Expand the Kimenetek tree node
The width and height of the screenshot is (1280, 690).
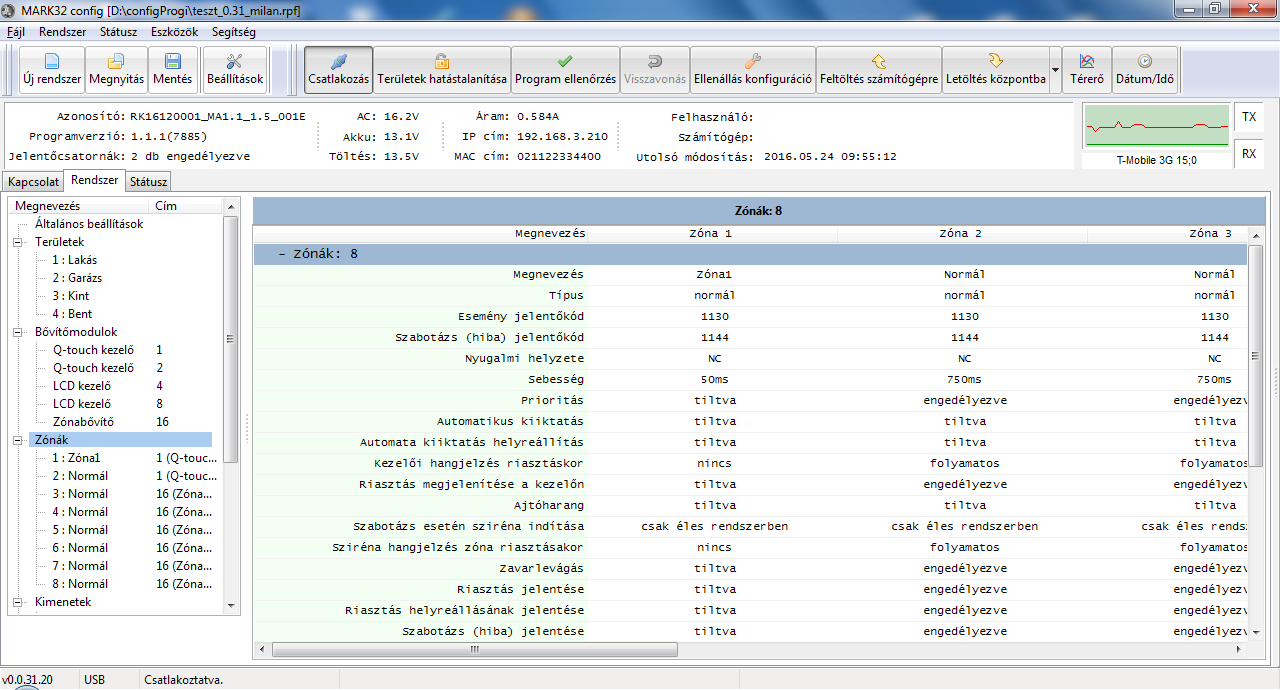pos(17,602)
